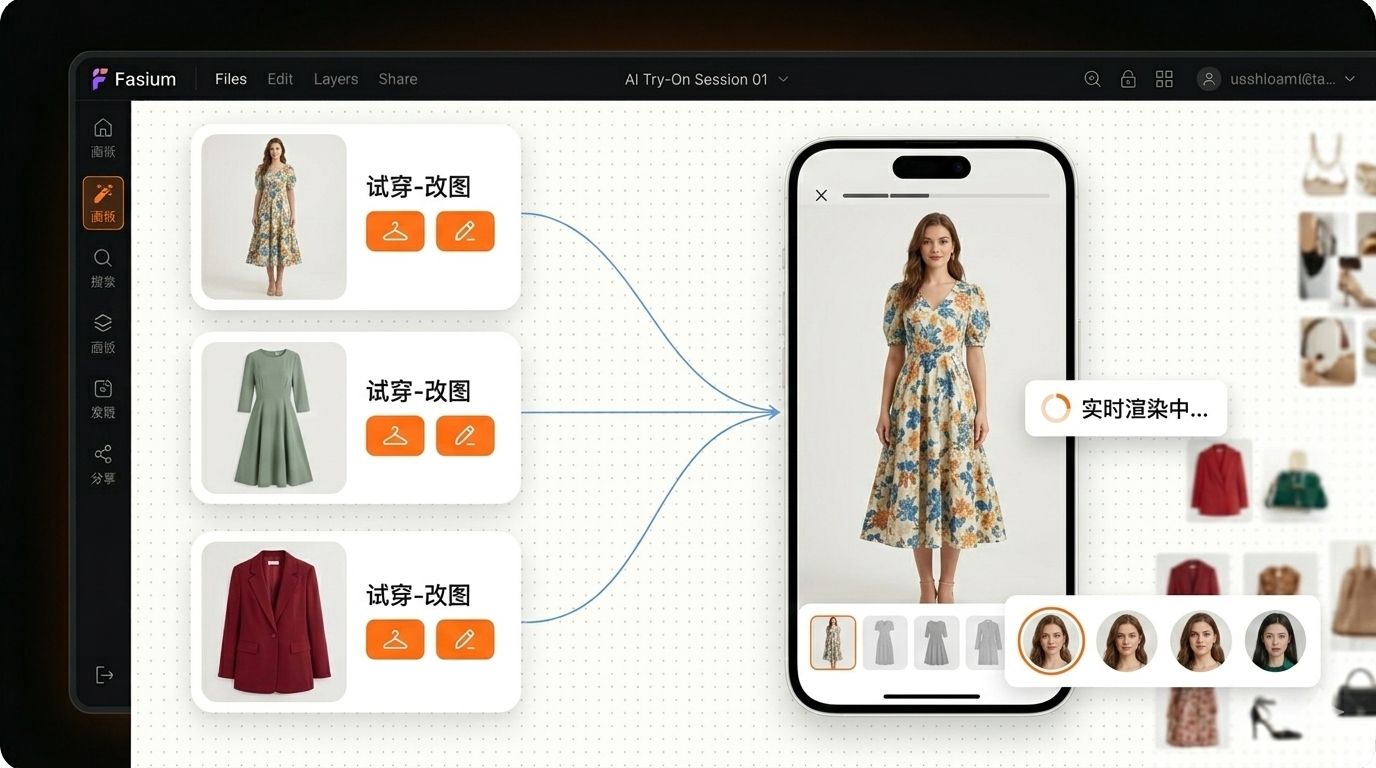Select the gray short-sleeve dress phone thumbnail
This screenshot has width=1376, height=768.
click(885, 642)
